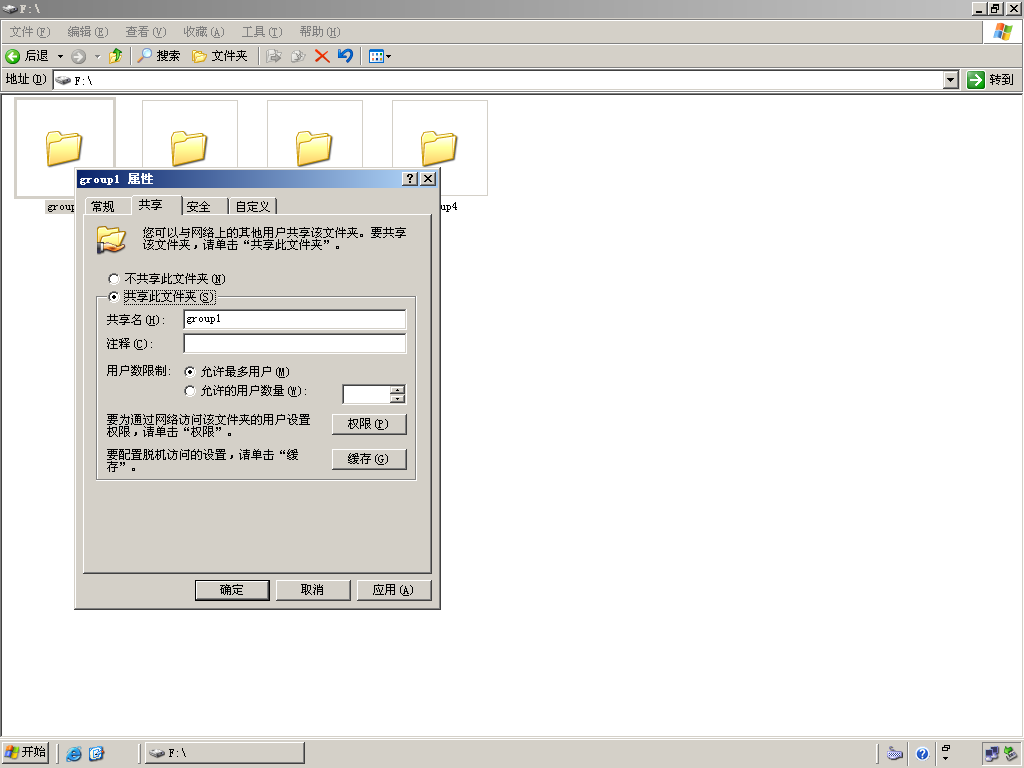Click the Move To toolbar icon
Screen dimensions: 1024x768
pos(274,56)
